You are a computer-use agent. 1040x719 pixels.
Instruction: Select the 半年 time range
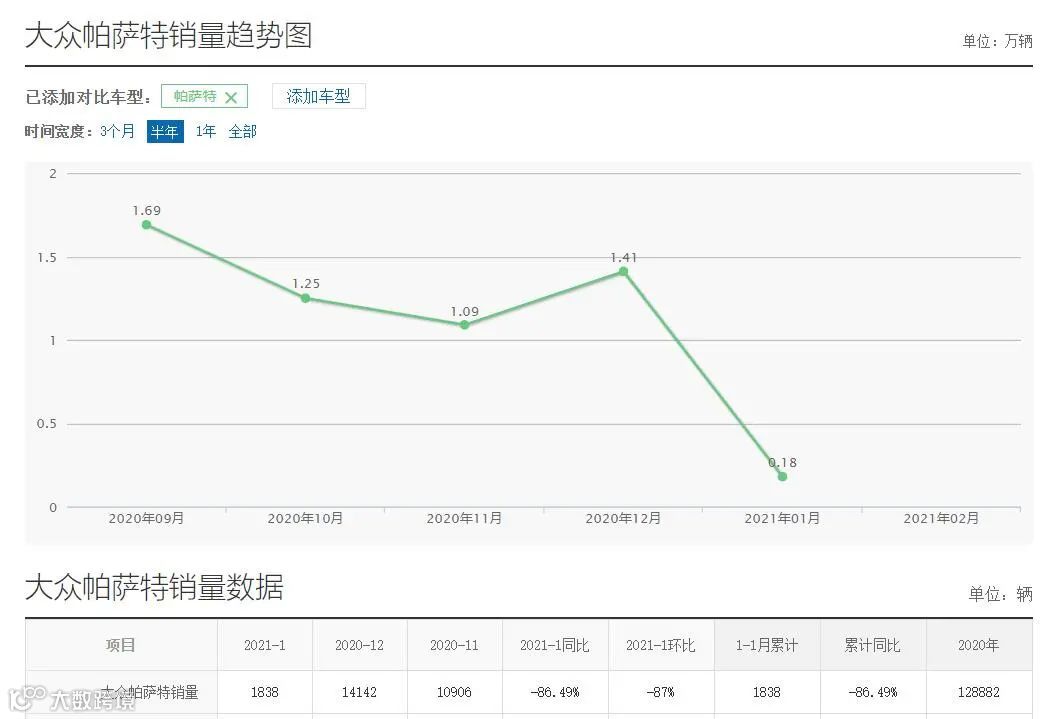point(164,131)
